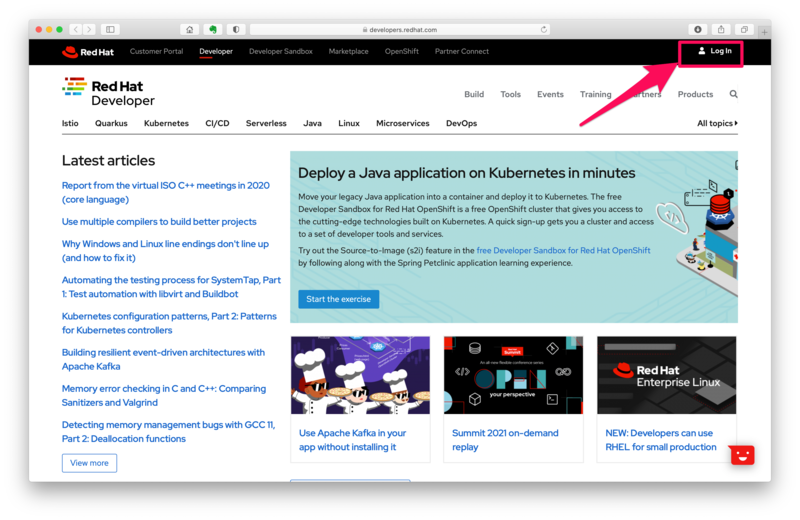Click the View more button

click(x=89, y=463)
